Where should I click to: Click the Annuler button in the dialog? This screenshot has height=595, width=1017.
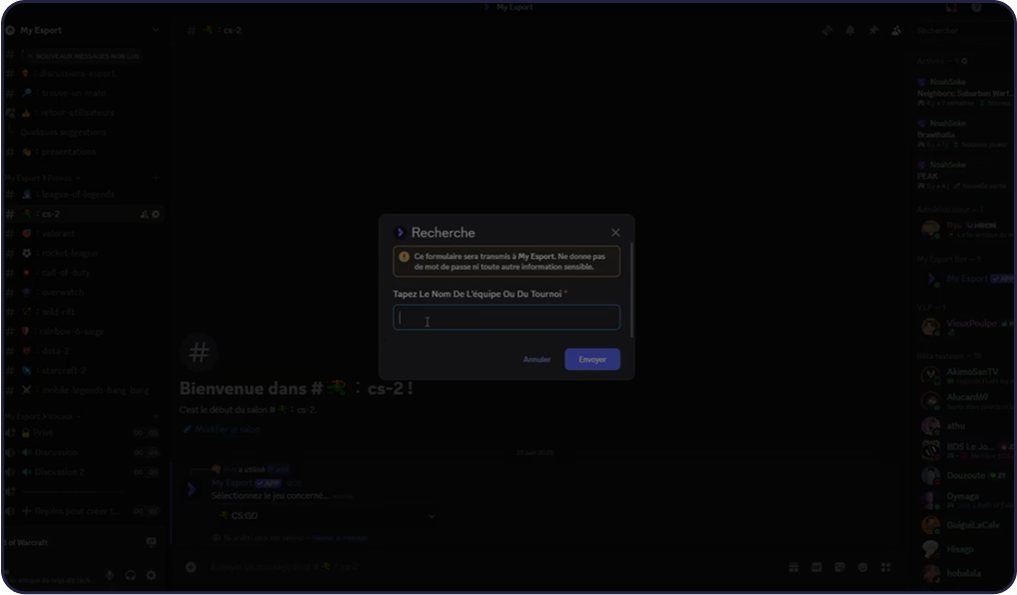[x=536, y=359]
